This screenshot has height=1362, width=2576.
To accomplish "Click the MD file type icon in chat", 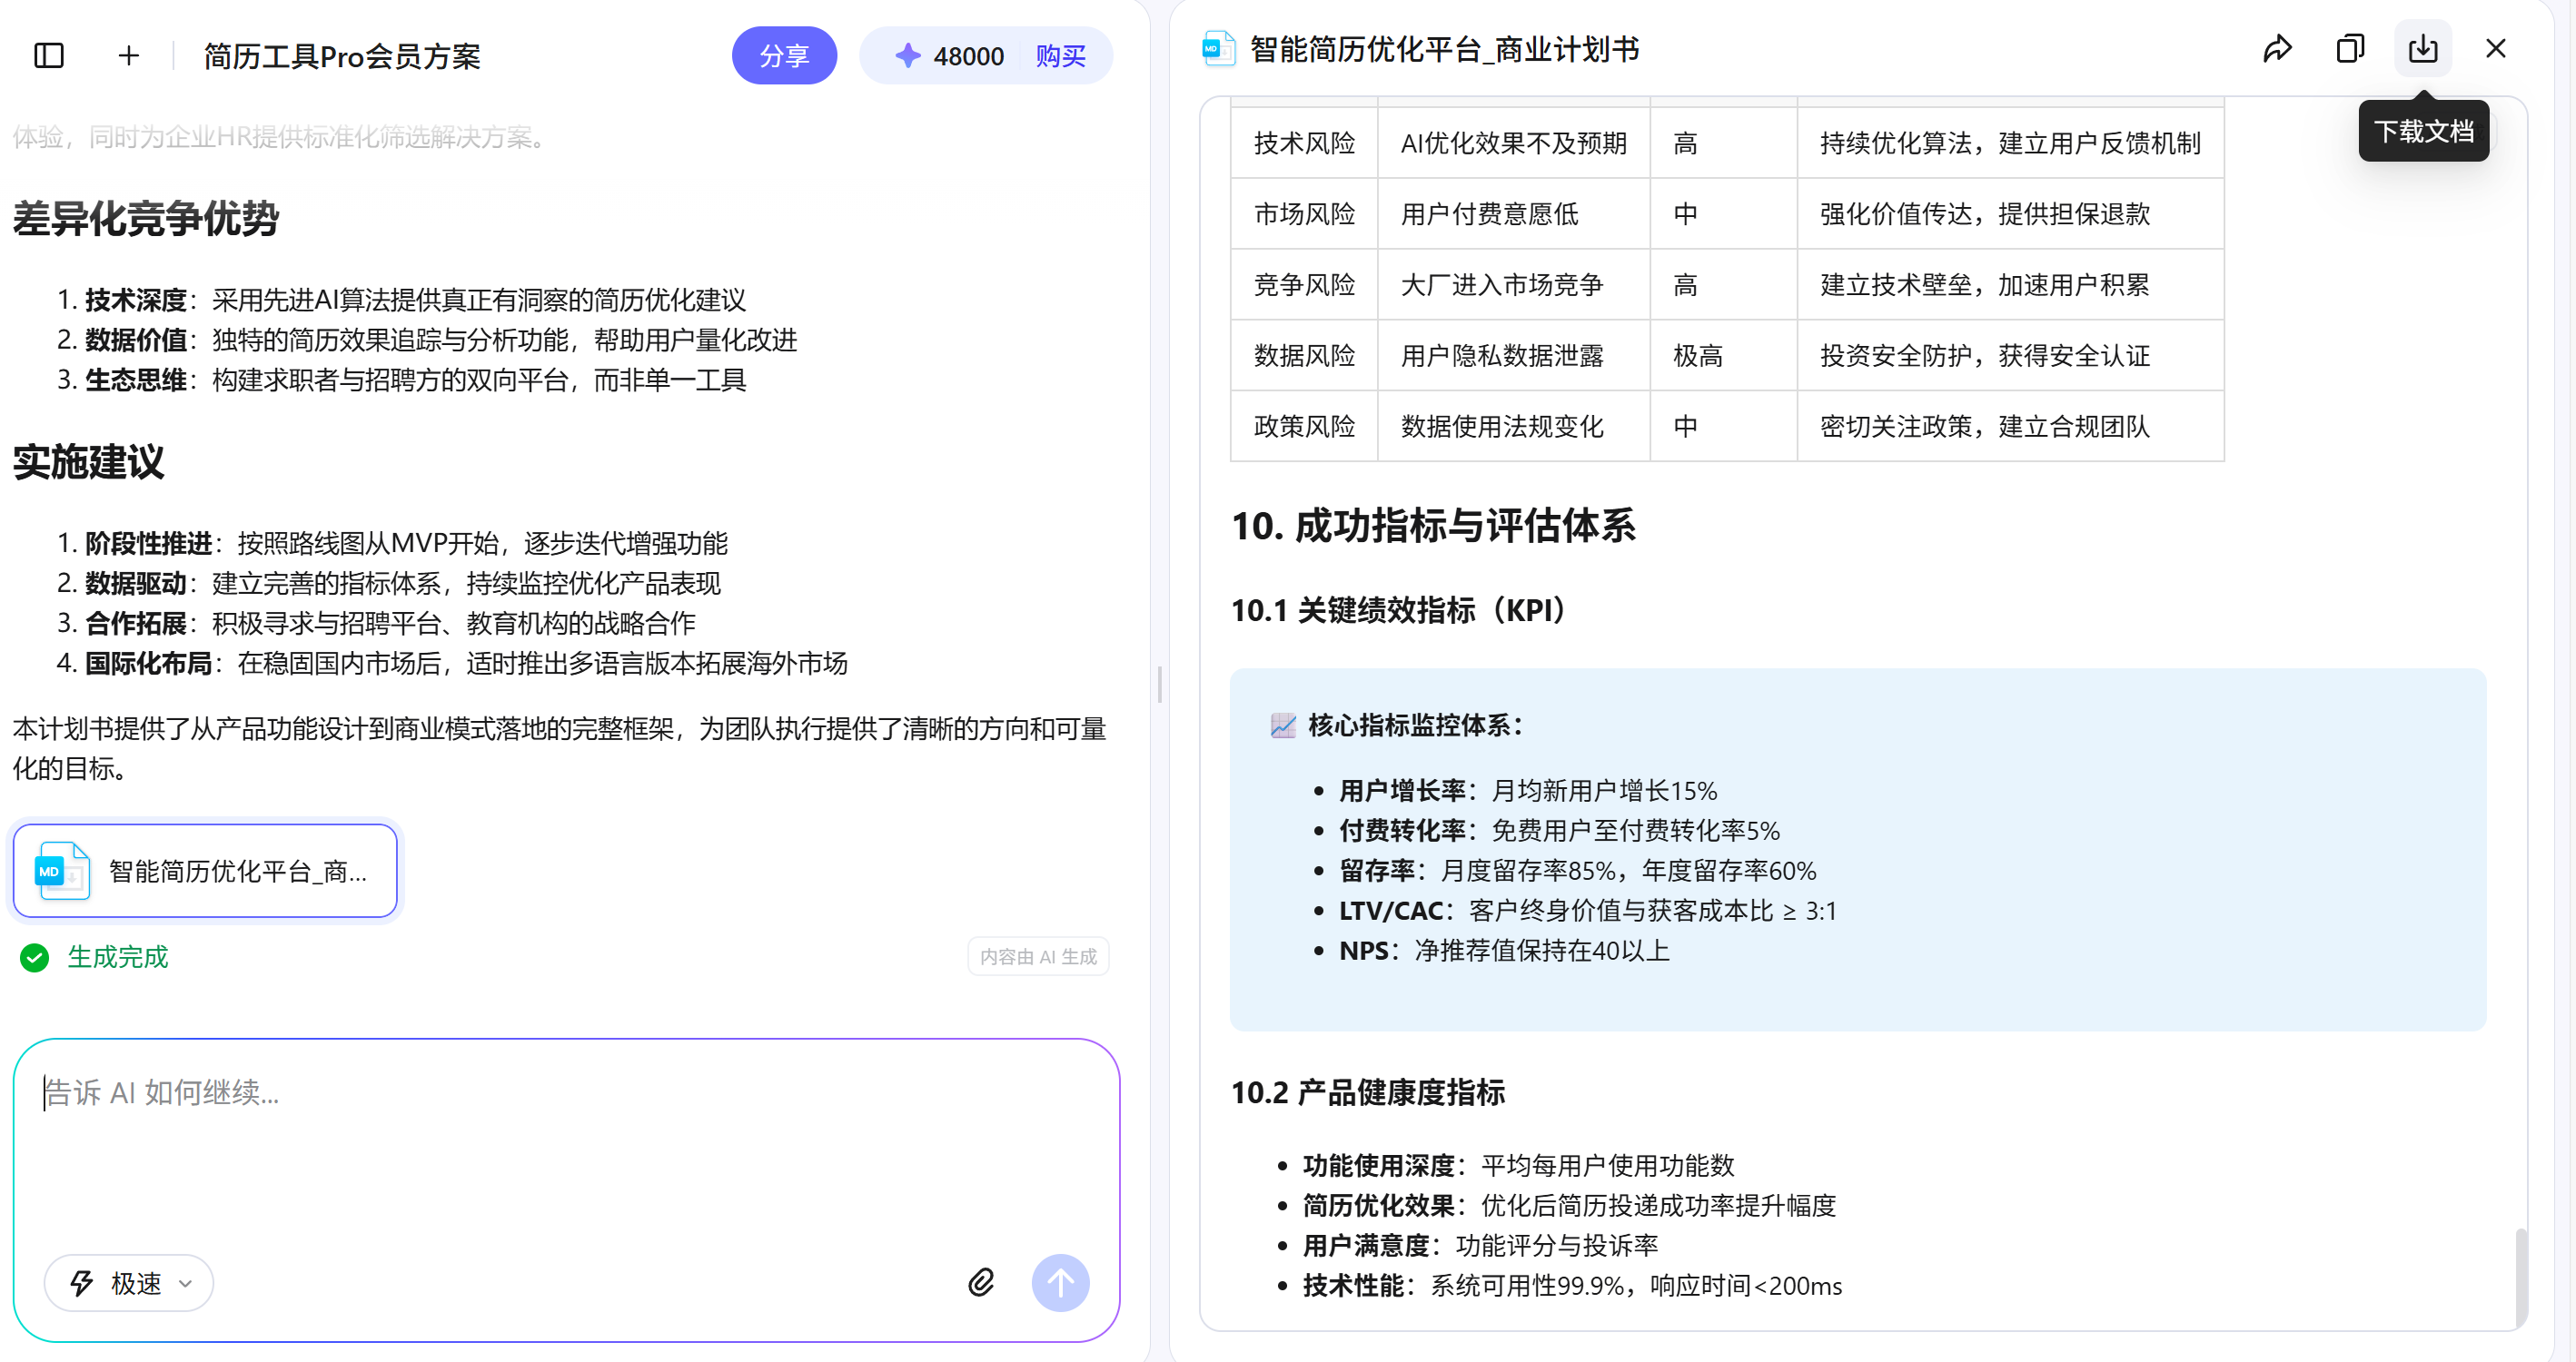I will coord(62,871).
